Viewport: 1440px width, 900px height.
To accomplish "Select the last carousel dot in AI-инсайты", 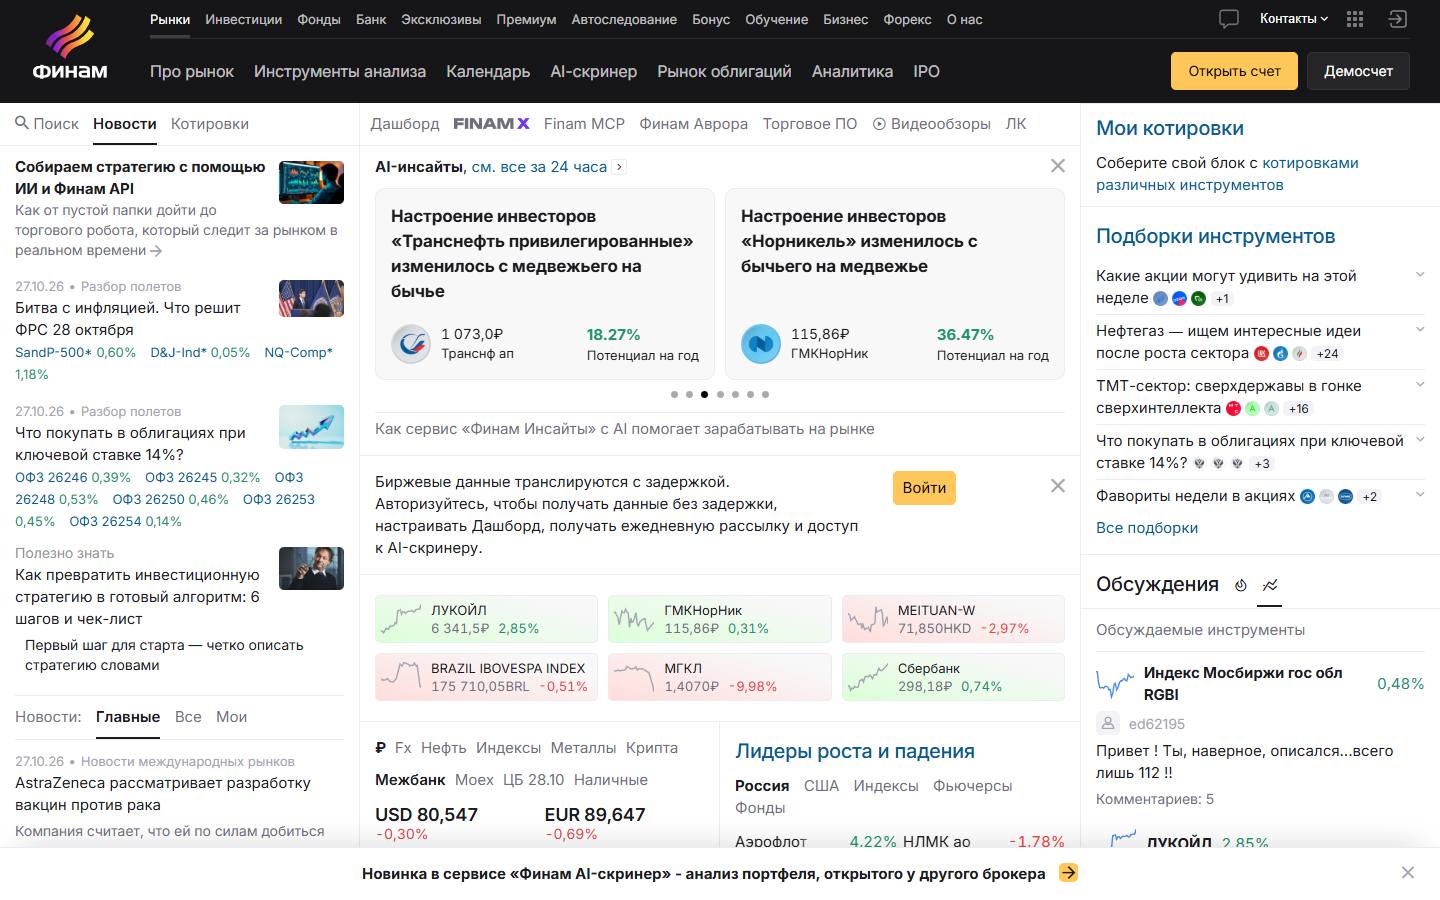I will click(x=766, y=394).
